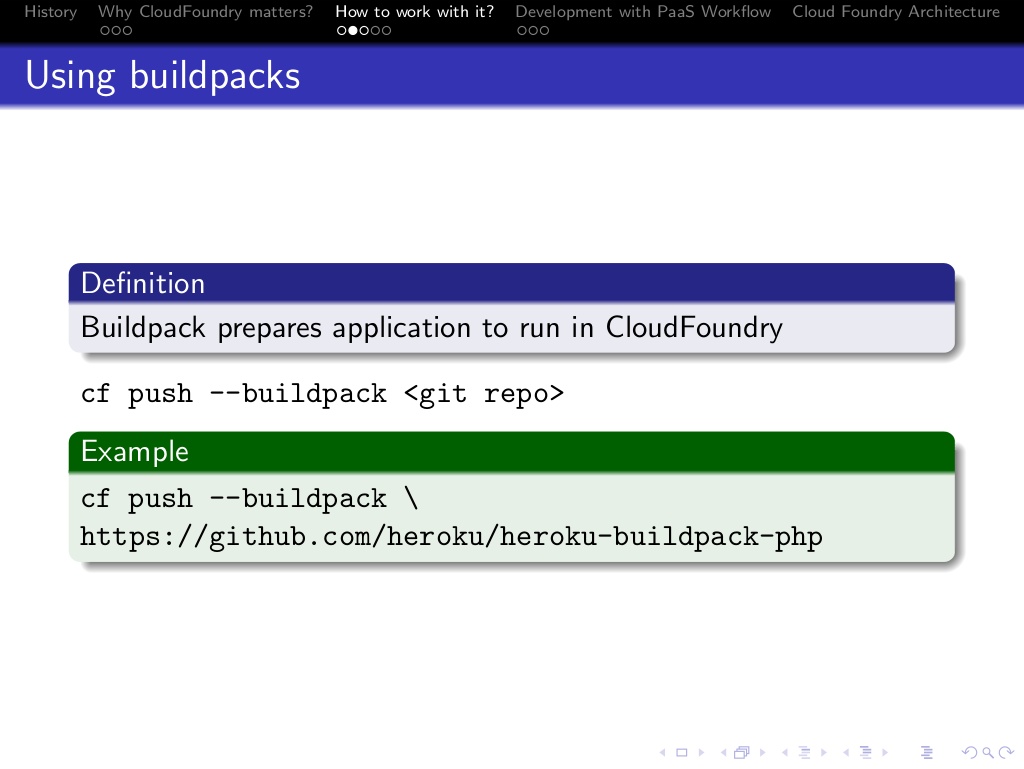Viewport: 1024px width, 769px height.
Task: Click the single slide rectangle navigation icon
Action: point(682,753)
